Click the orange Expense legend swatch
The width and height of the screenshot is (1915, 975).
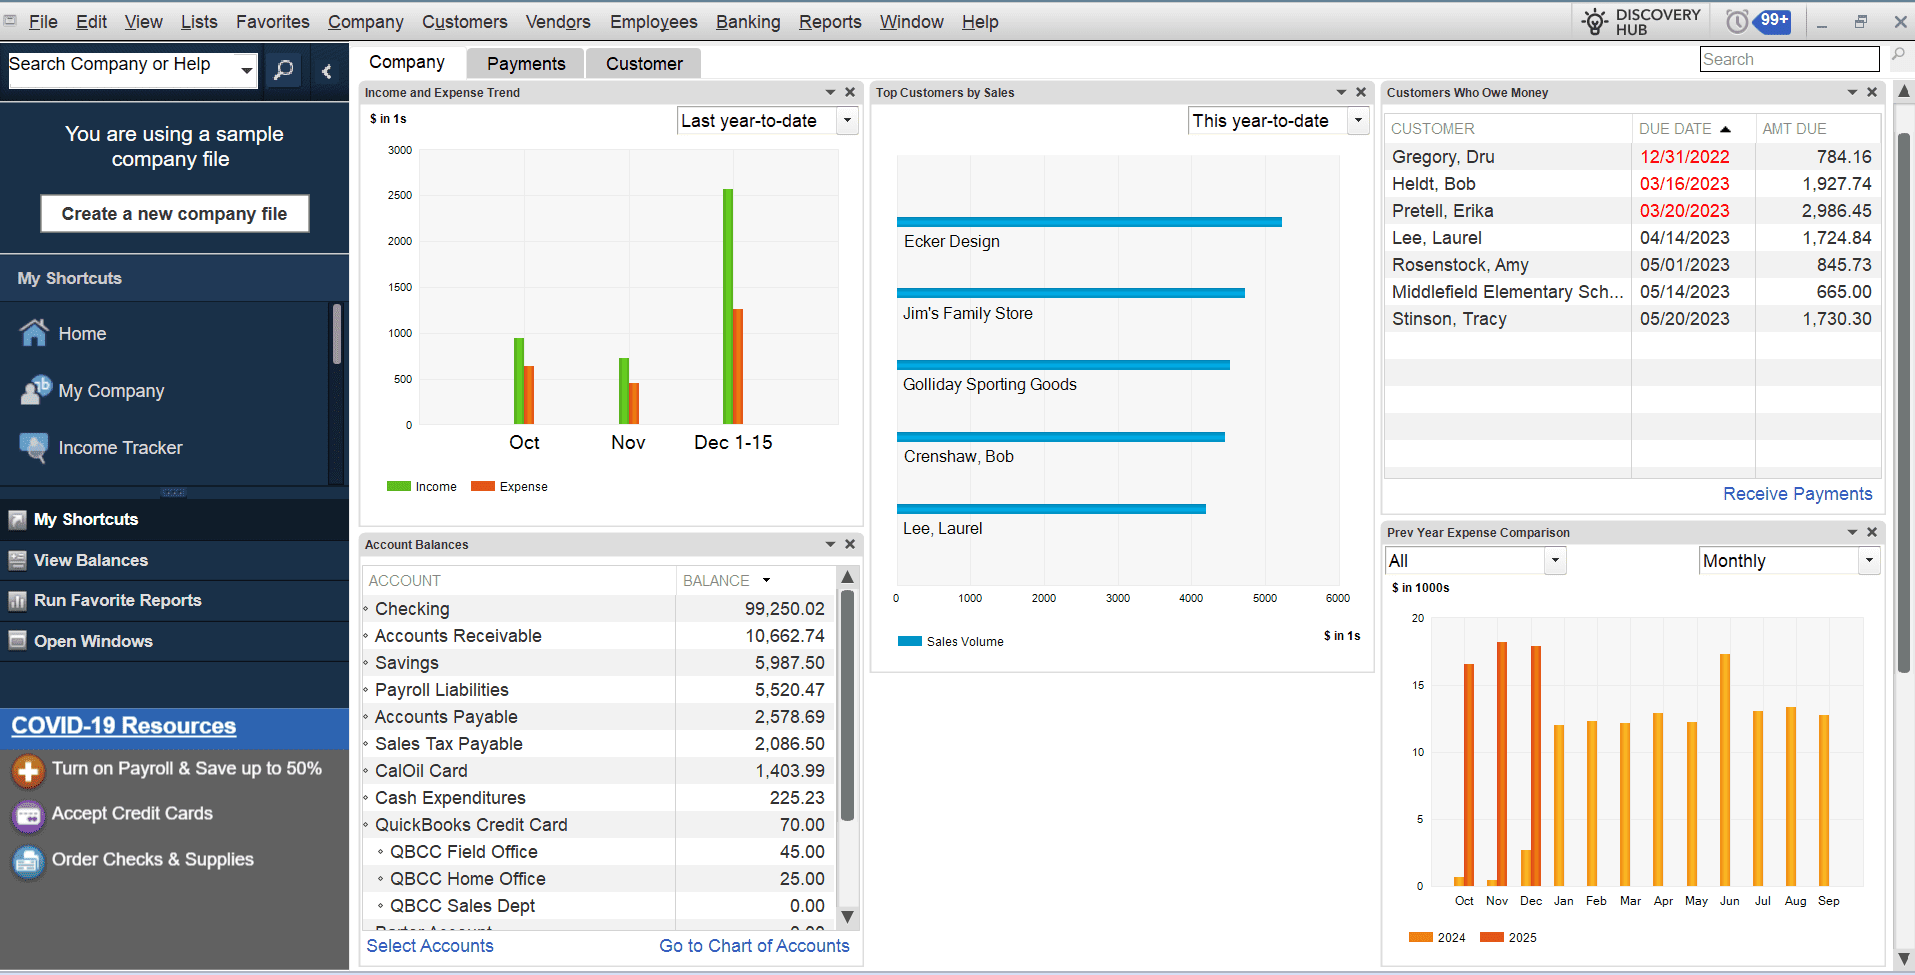pos(483,487)
